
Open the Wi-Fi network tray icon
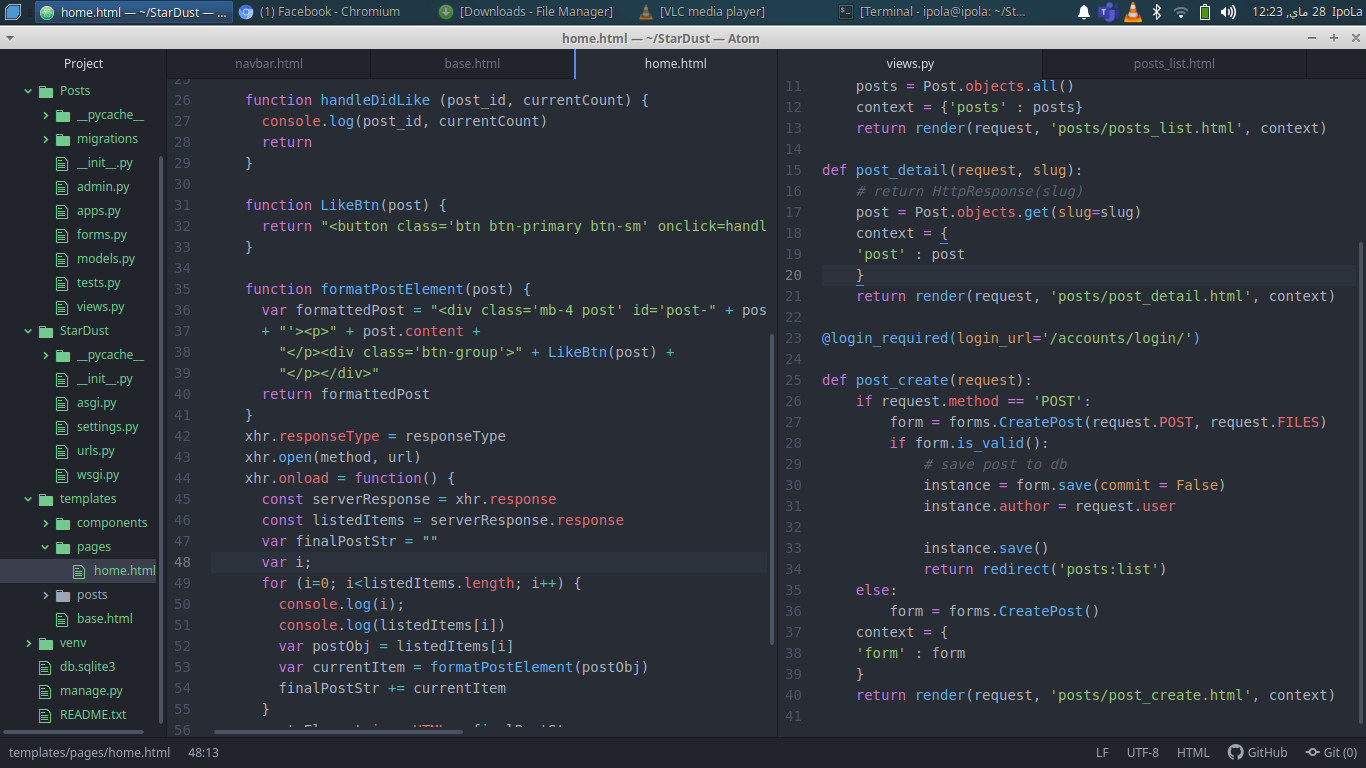[x=1181, y=12]
